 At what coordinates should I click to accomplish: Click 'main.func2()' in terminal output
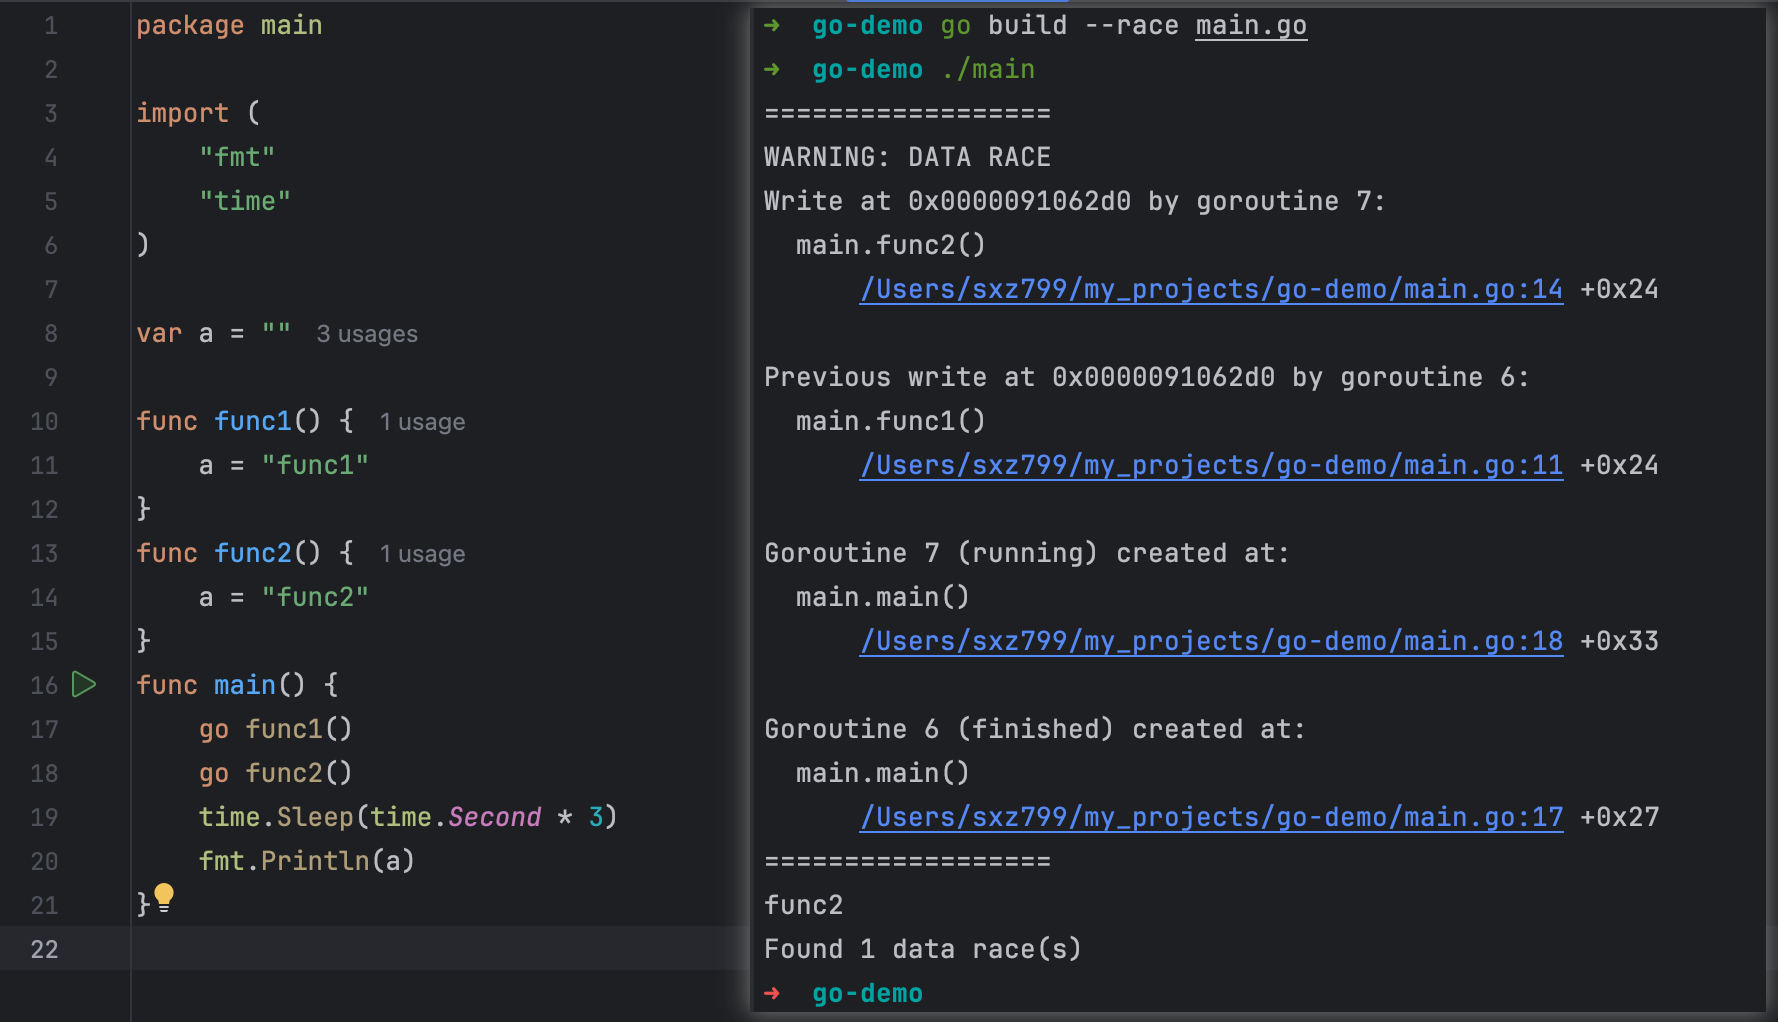pyautogui.click(x=891, y=246)
